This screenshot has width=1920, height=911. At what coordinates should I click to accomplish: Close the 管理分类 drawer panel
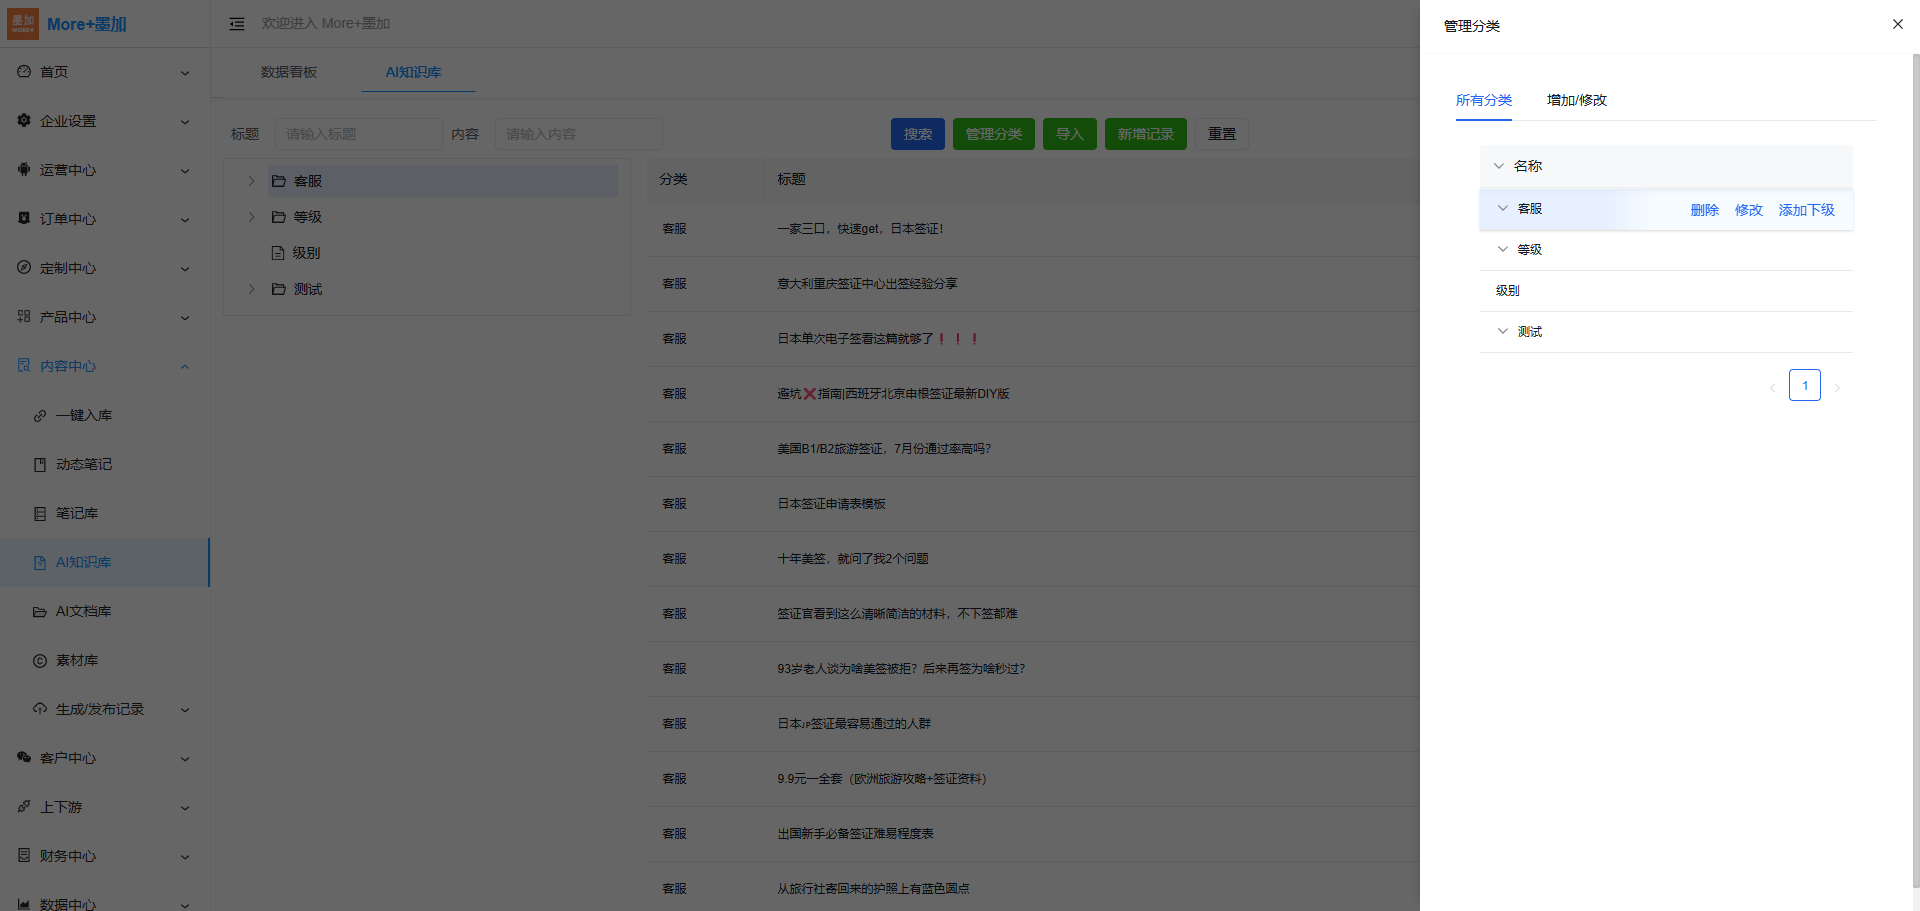(x=1897, y=24)
